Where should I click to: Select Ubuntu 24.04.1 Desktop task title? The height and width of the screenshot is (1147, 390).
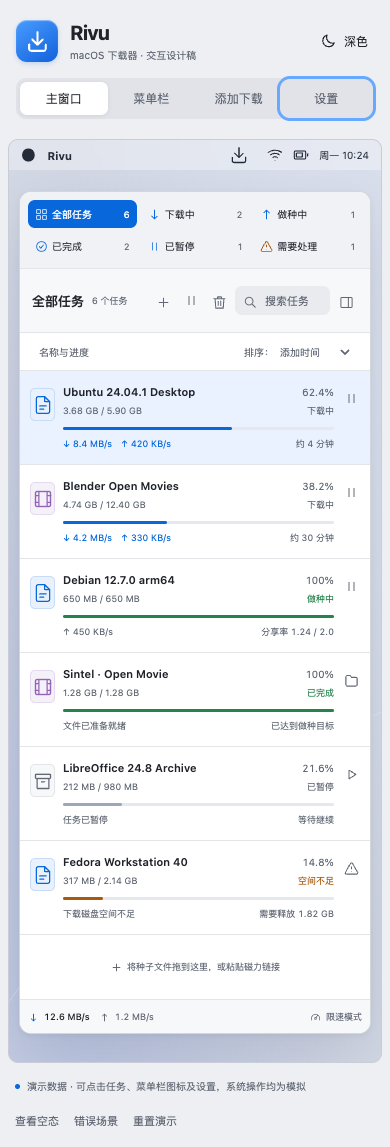pyautogui.click(x=129, y=392)
